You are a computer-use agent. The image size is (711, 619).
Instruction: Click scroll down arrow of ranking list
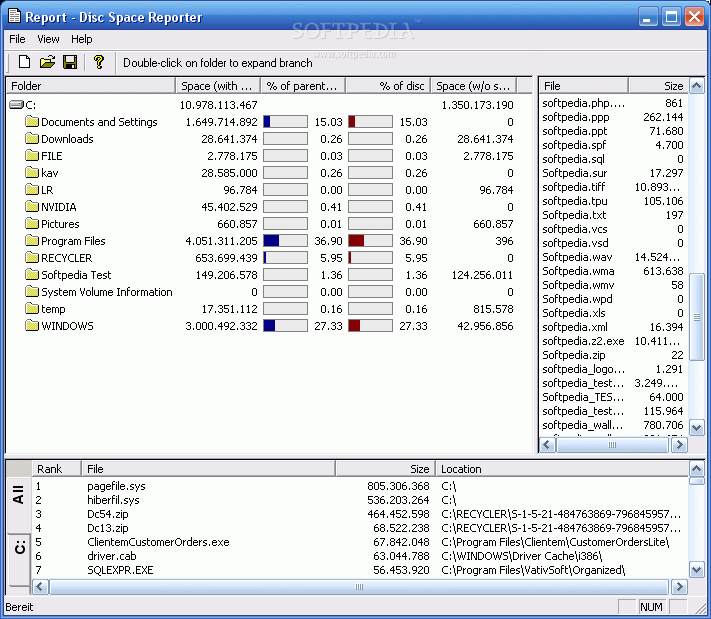[696, 569]
